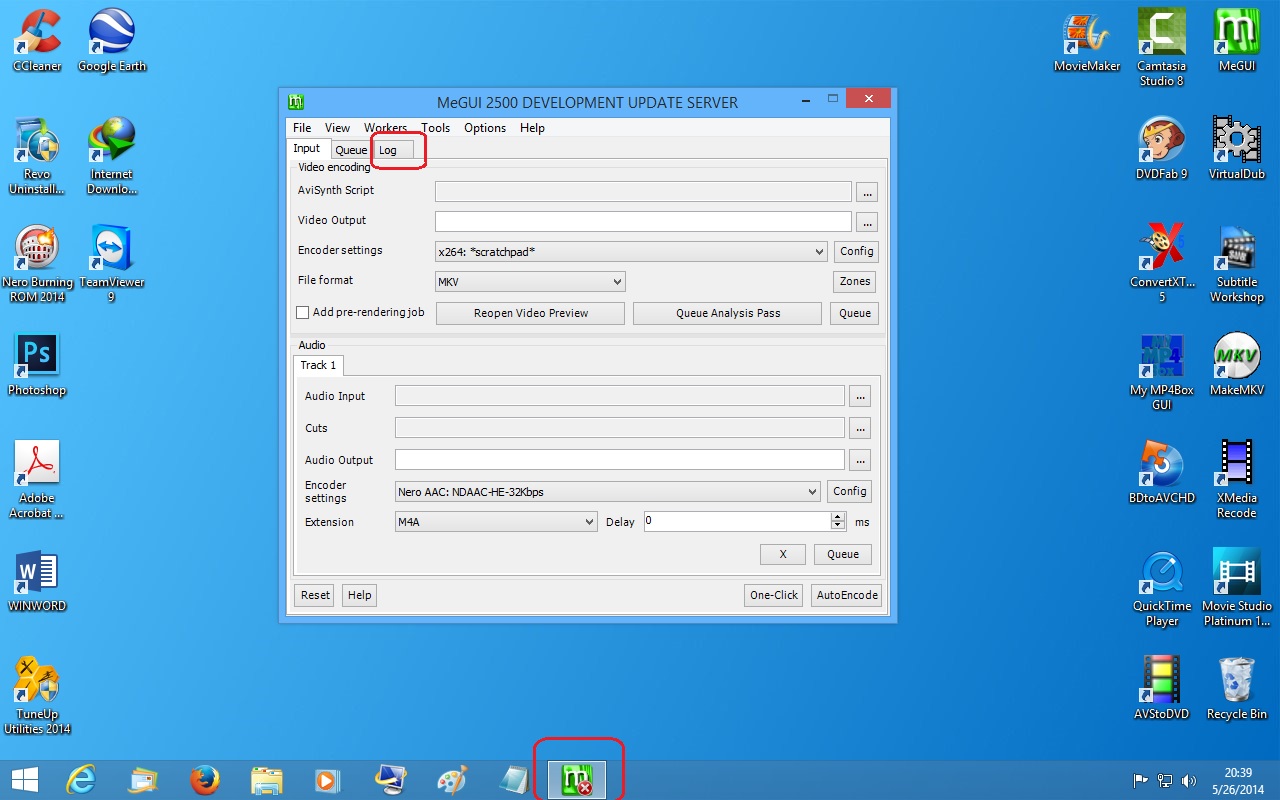1280x800 pixels.
Task: Open the Subtitle Workshop desktop shortcut
Action: [1236, 251]
